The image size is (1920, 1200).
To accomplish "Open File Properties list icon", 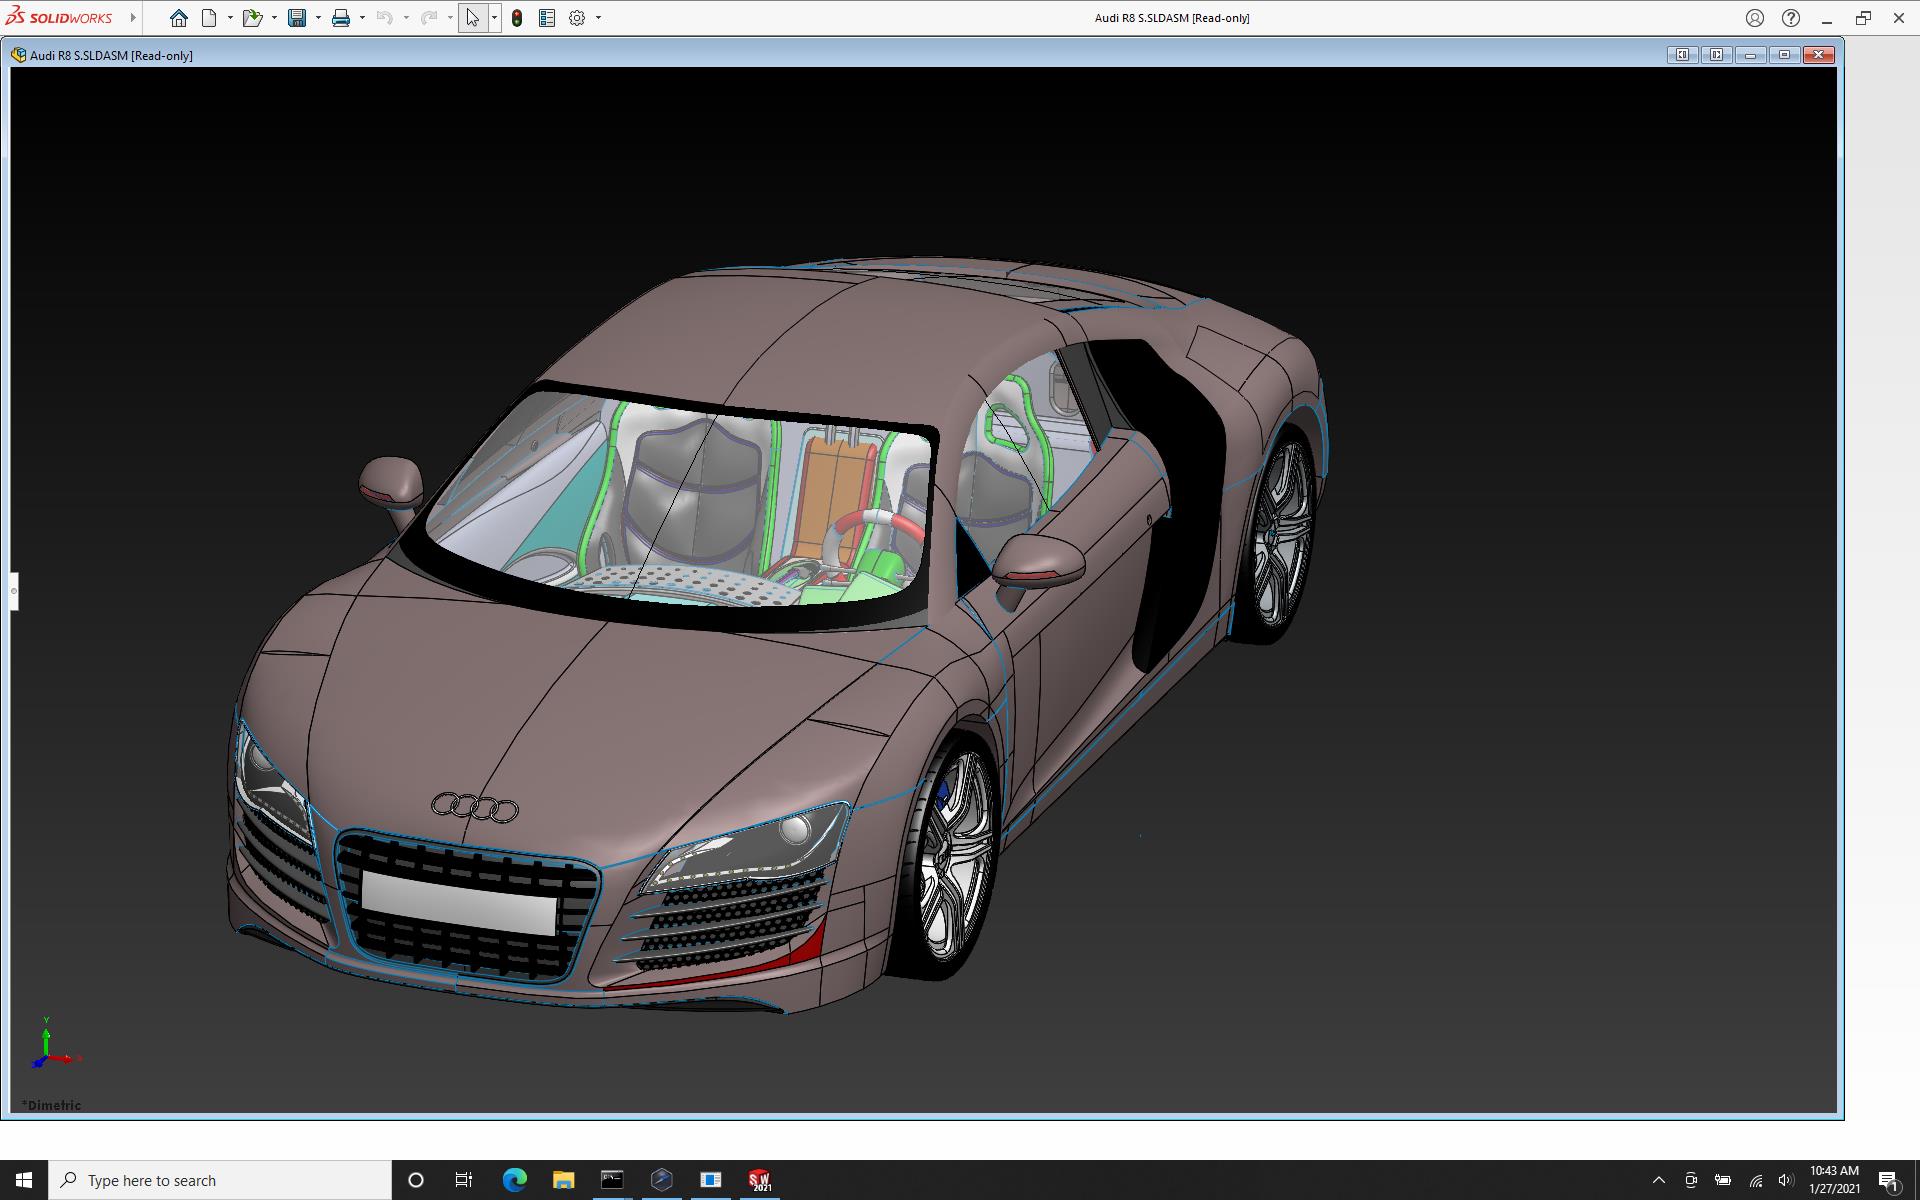I will point(547,18).
